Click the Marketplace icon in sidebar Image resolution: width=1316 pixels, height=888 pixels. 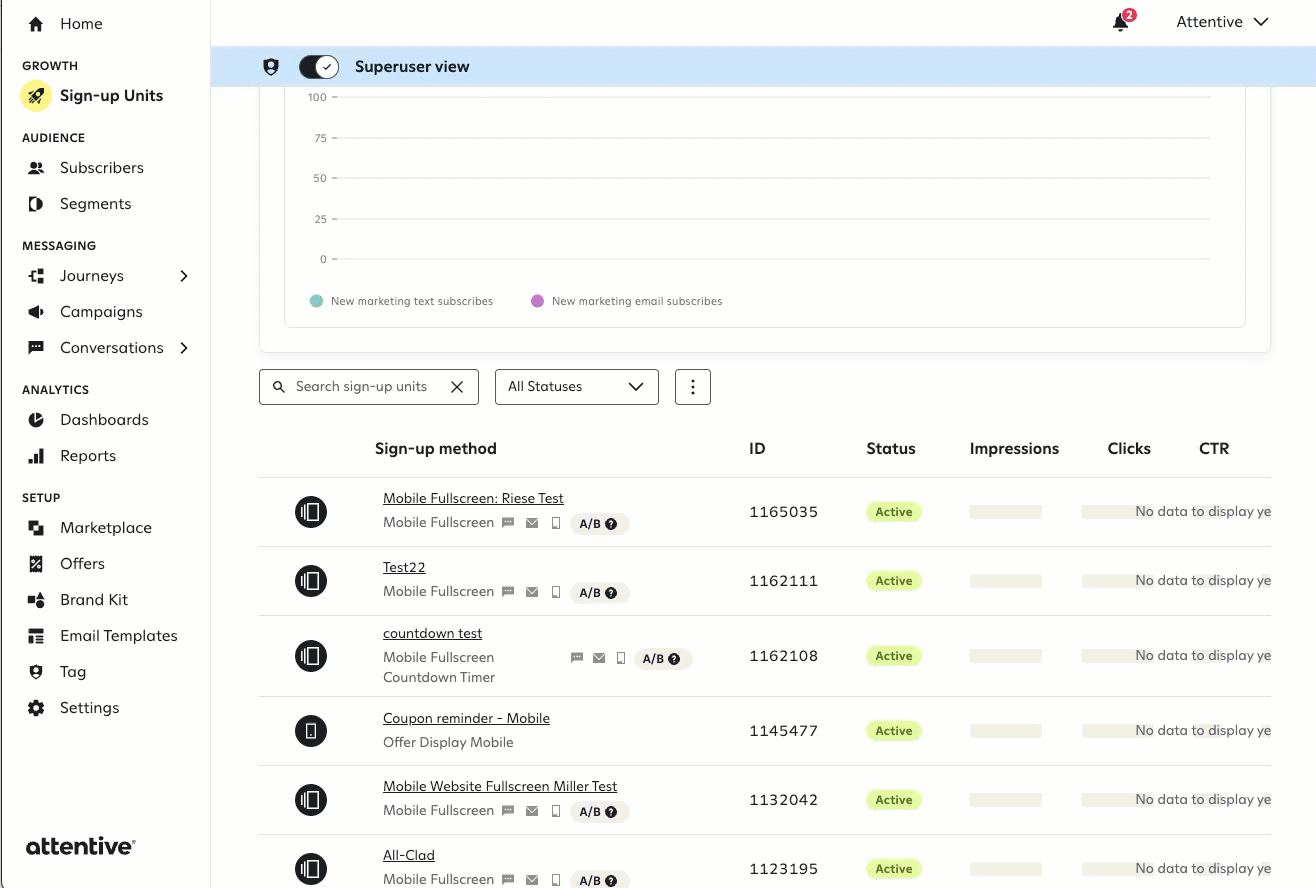[x=36, y=528]
